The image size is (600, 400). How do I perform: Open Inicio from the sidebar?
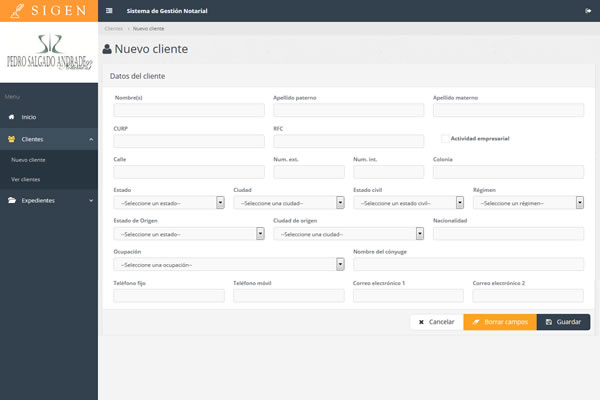point(28,117)
